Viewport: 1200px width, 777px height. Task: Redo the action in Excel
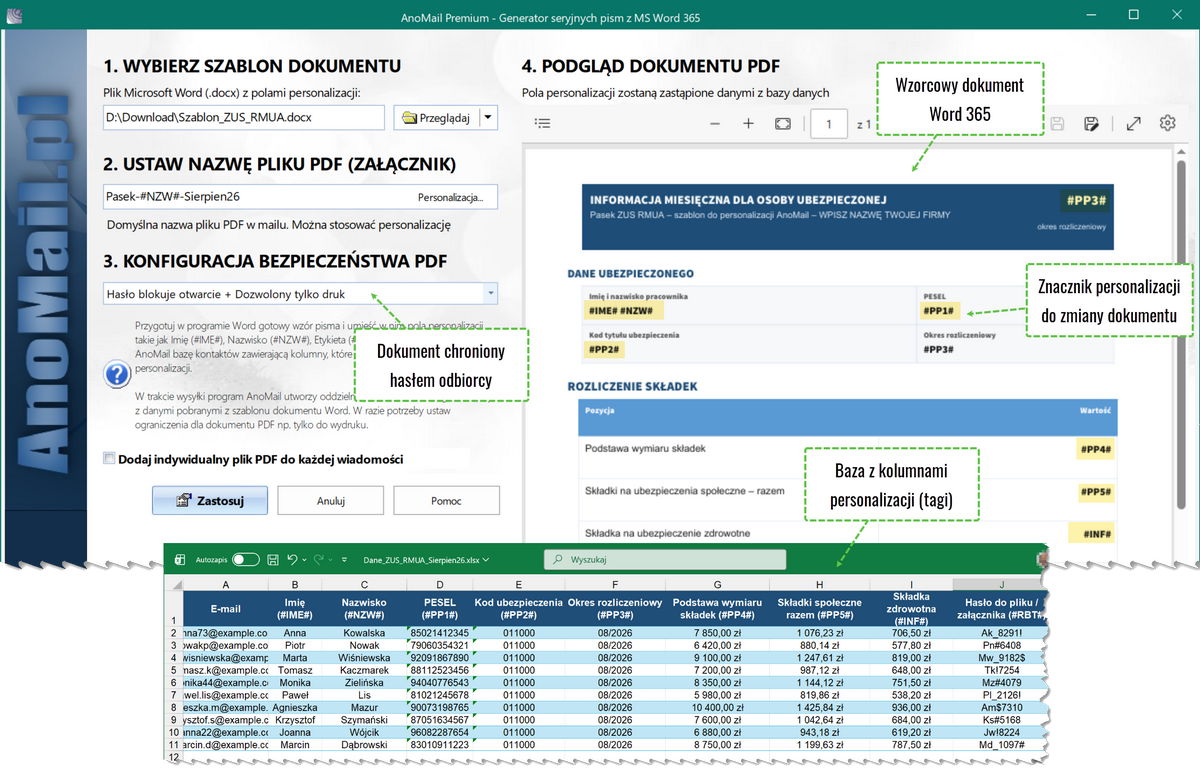[x=319, y=560]
